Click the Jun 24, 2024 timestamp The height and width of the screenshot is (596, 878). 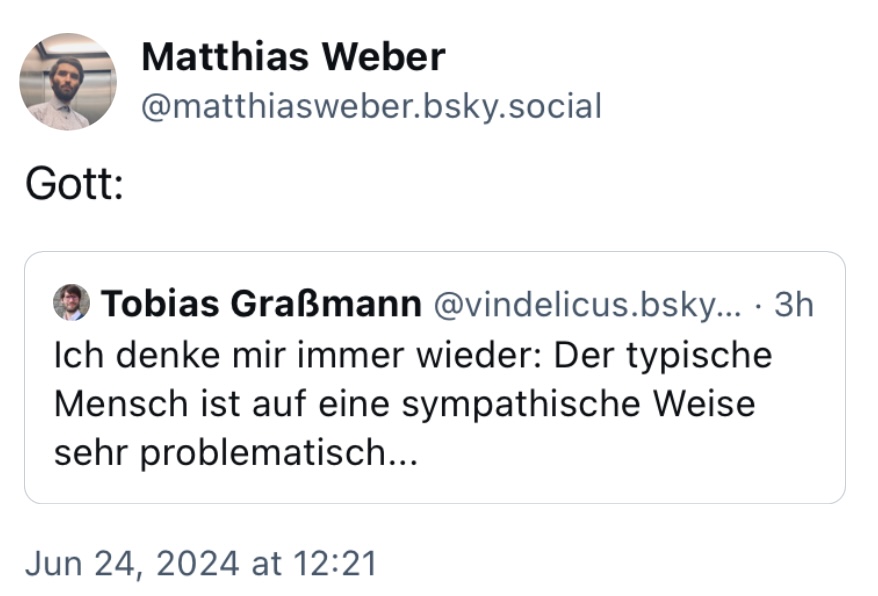click(x=200, y=563)
